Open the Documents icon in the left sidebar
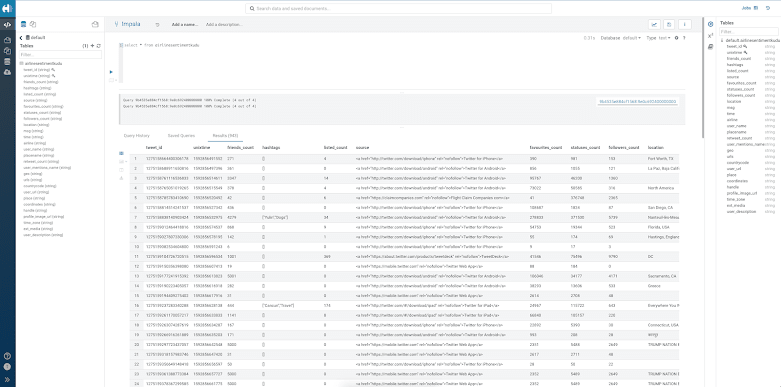This screenshot has width=781, height=387. 7,51
